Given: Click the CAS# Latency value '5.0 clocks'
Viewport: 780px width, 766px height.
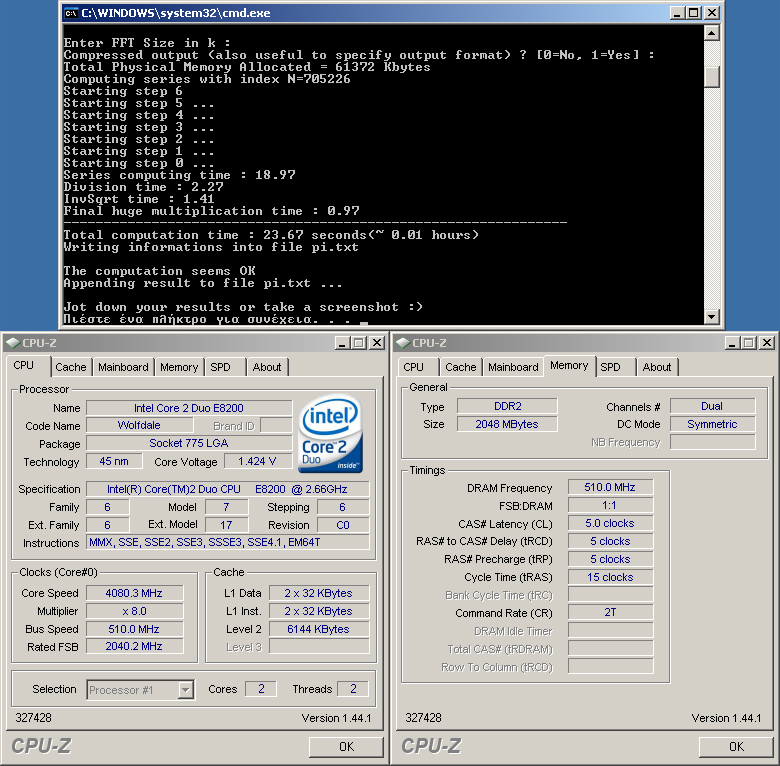Looking at the screenshot, I should 610,523.
